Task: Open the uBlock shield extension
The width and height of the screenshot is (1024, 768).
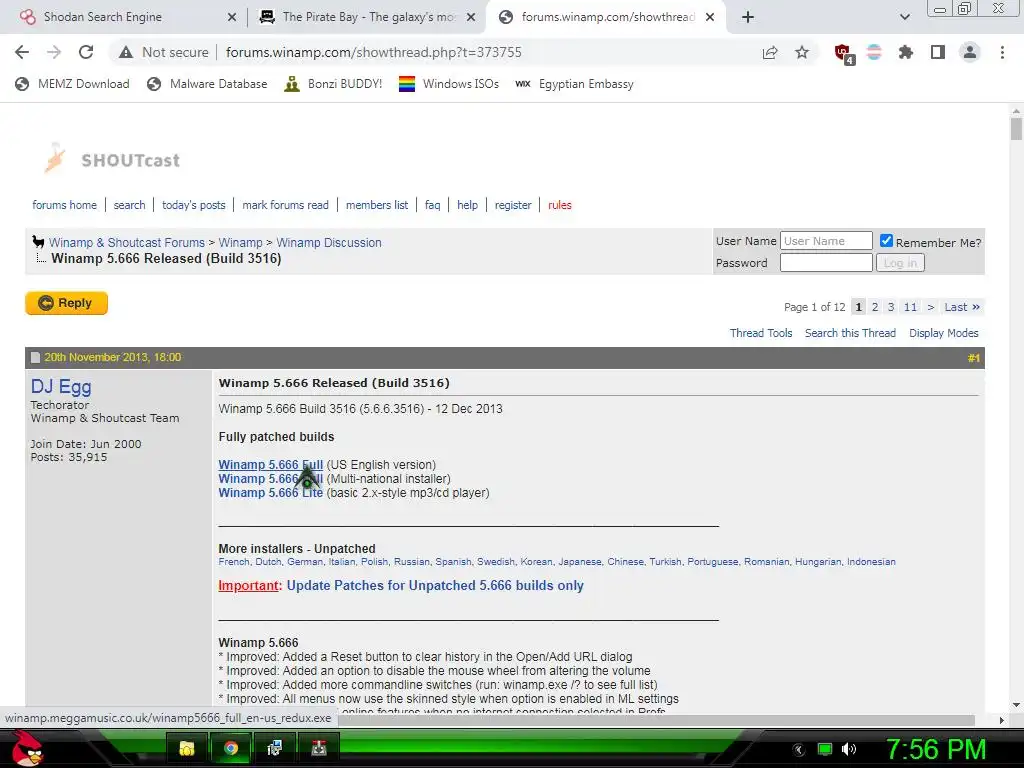Action: point(843,53)
